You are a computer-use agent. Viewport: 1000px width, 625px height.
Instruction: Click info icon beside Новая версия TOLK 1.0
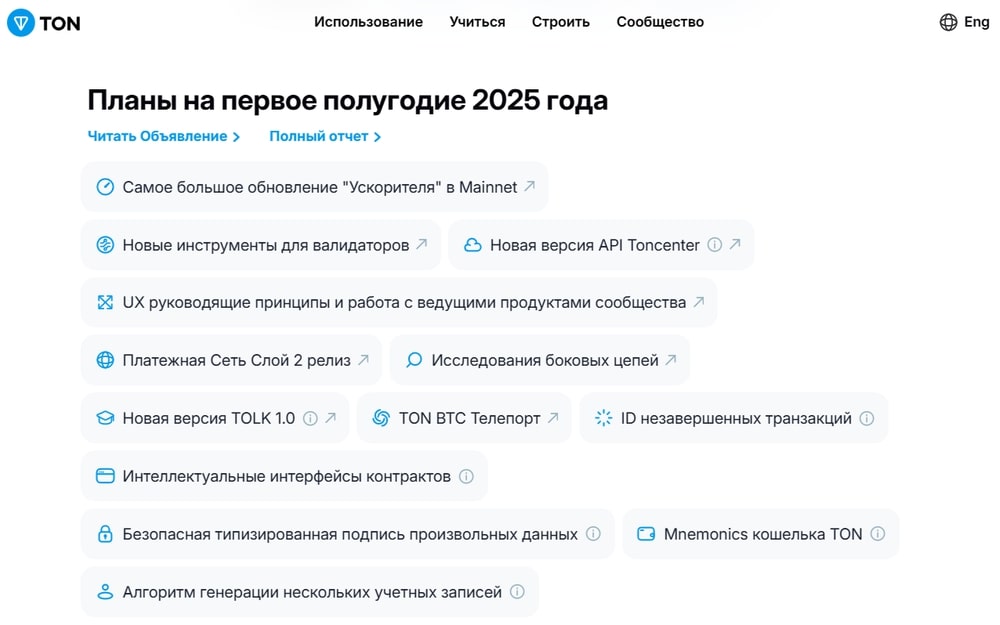310,418
